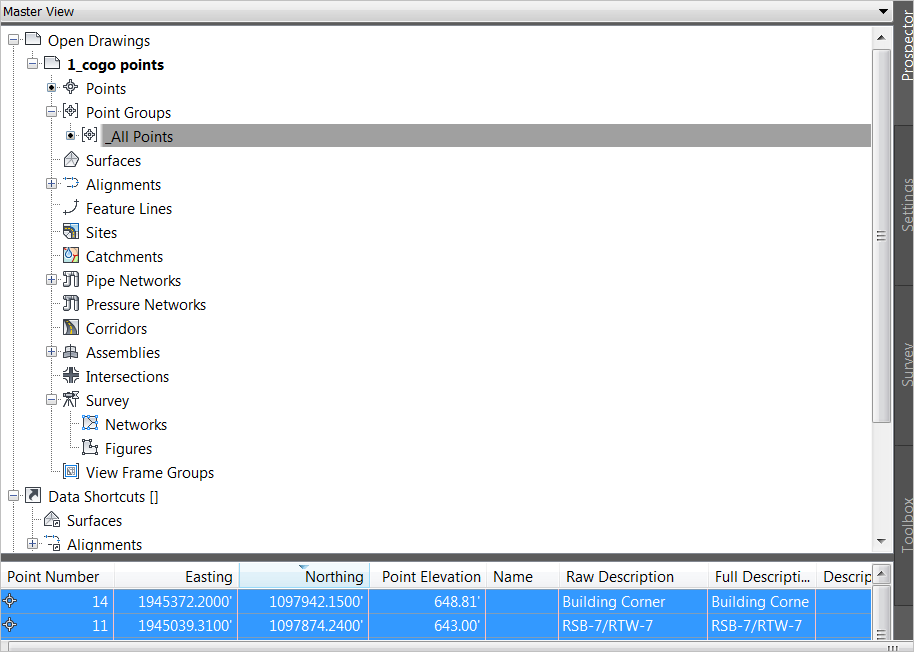Click the Intersections icon
This screenshot has height=652, width=914.
click(x=68, y=376)
